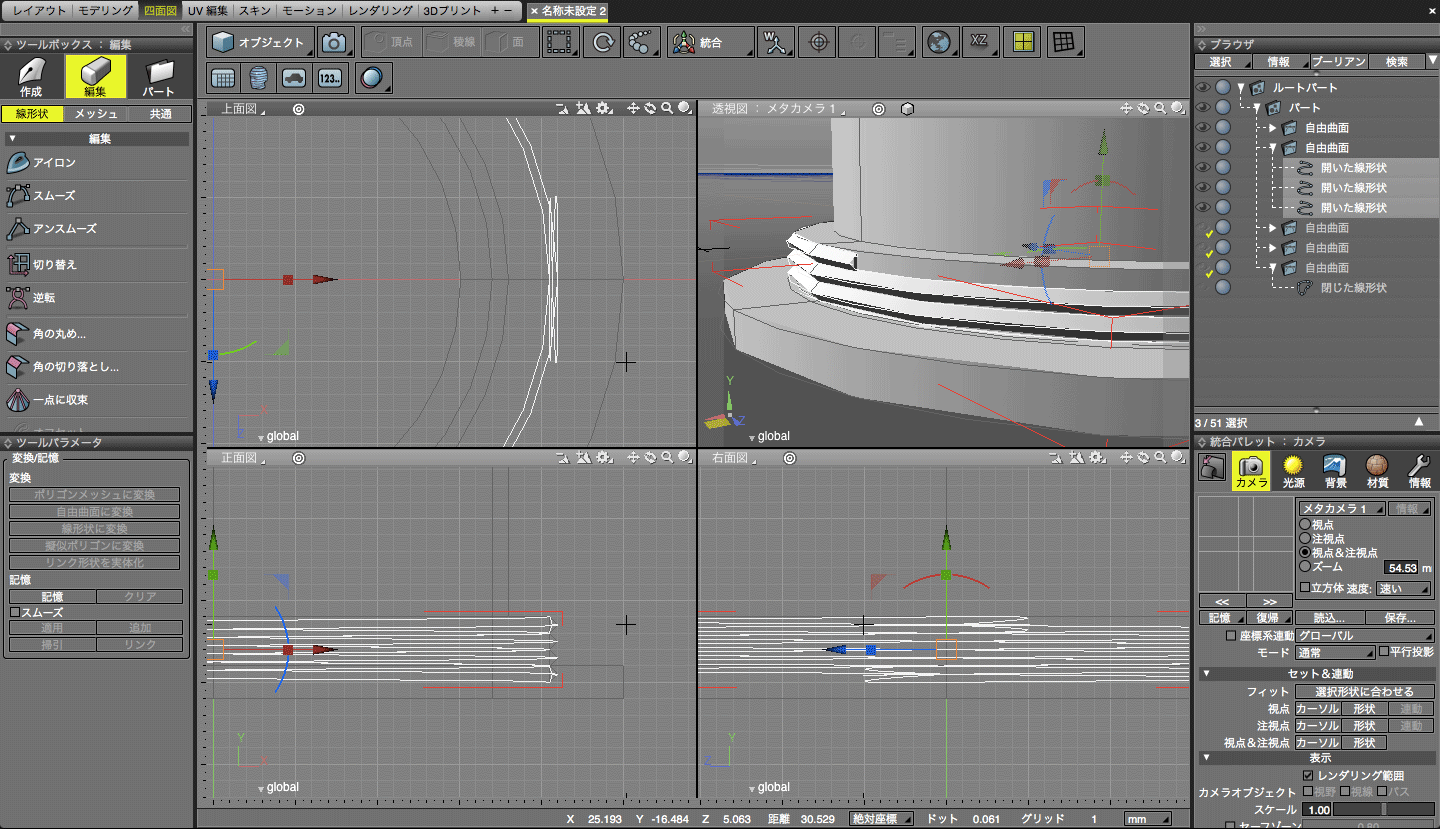Enable the 平行投影 checkbox
Screen dimensions: 1440x829
point(1384,651)
